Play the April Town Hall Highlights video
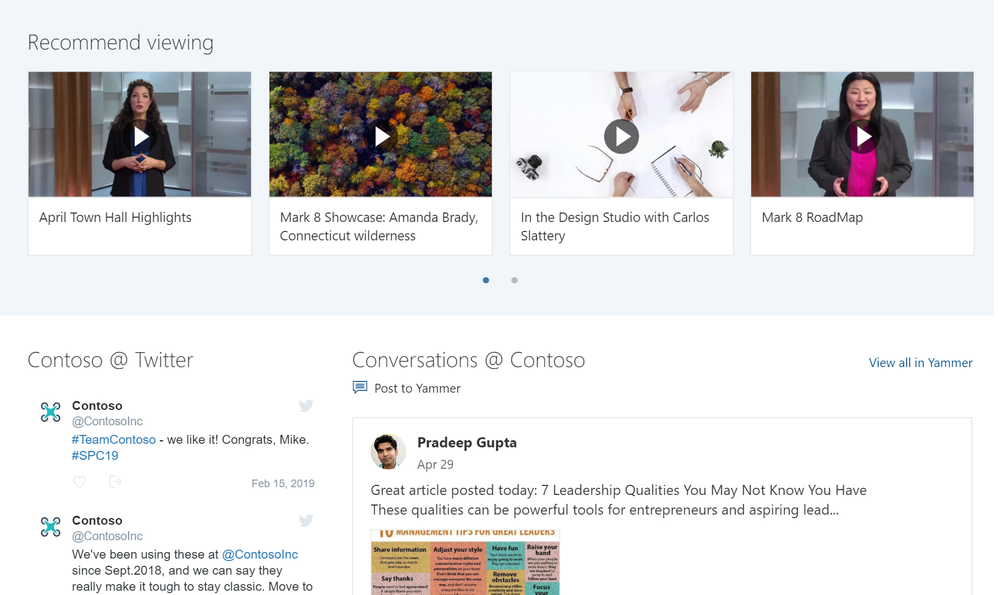 140,136
